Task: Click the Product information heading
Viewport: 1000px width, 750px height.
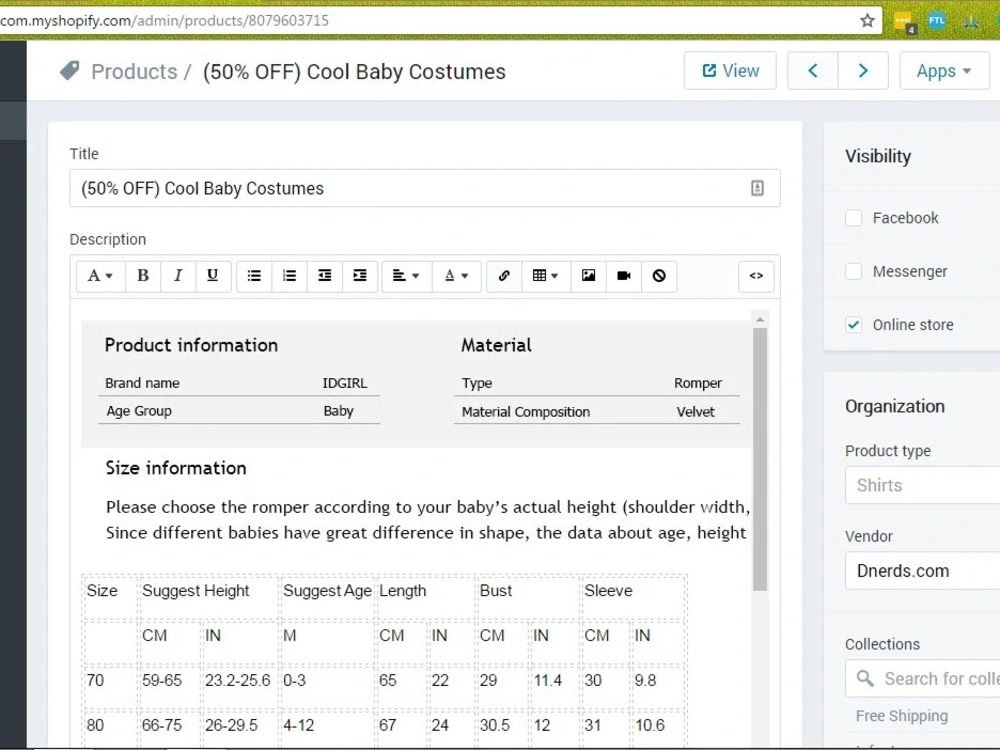Action: (x=191, y=345)
